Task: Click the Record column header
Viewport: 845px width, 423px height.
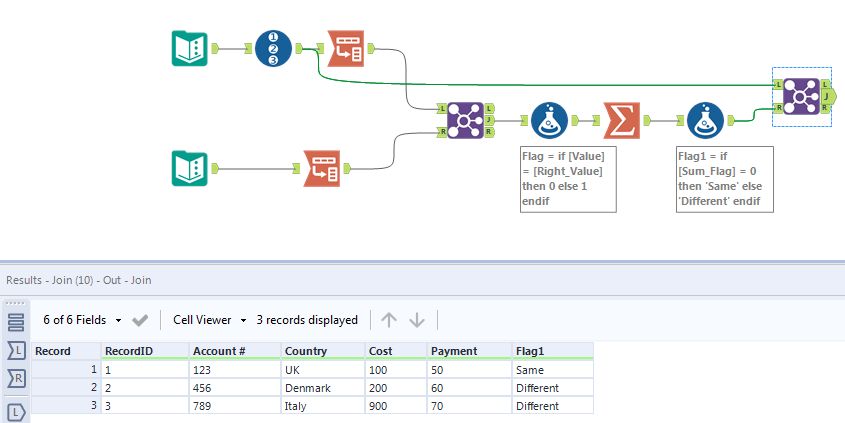Action: (66, 351)
